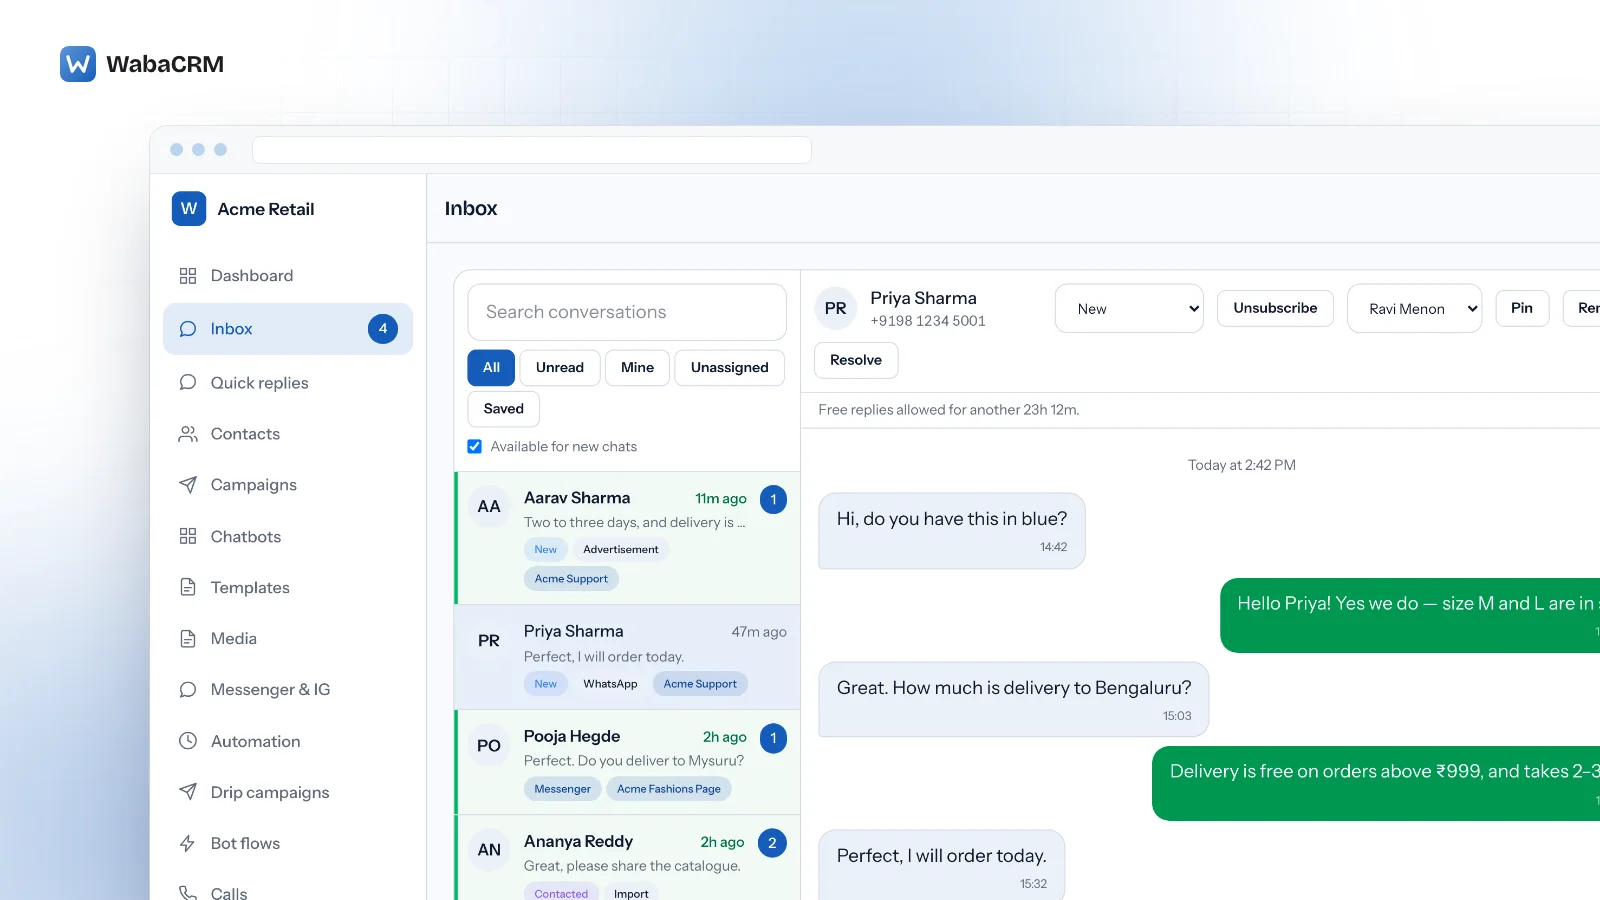Click the Priya Sharma name in chat header
Screen dimensions: 1600x900
click(x=924, y=298)
